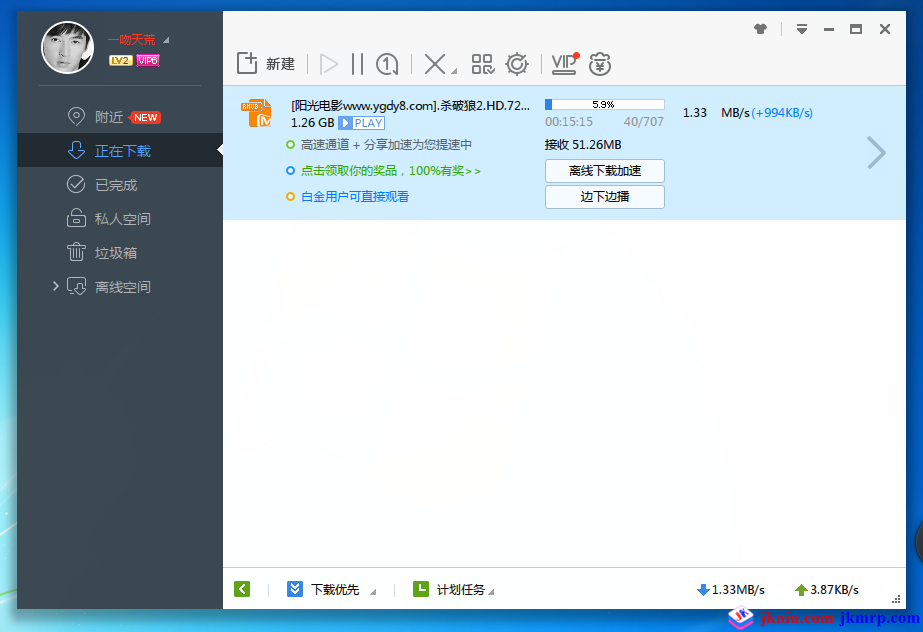This screenshot has width=923, height=632.
Task: Click the 边下边播 button
Action: (604, 197)
